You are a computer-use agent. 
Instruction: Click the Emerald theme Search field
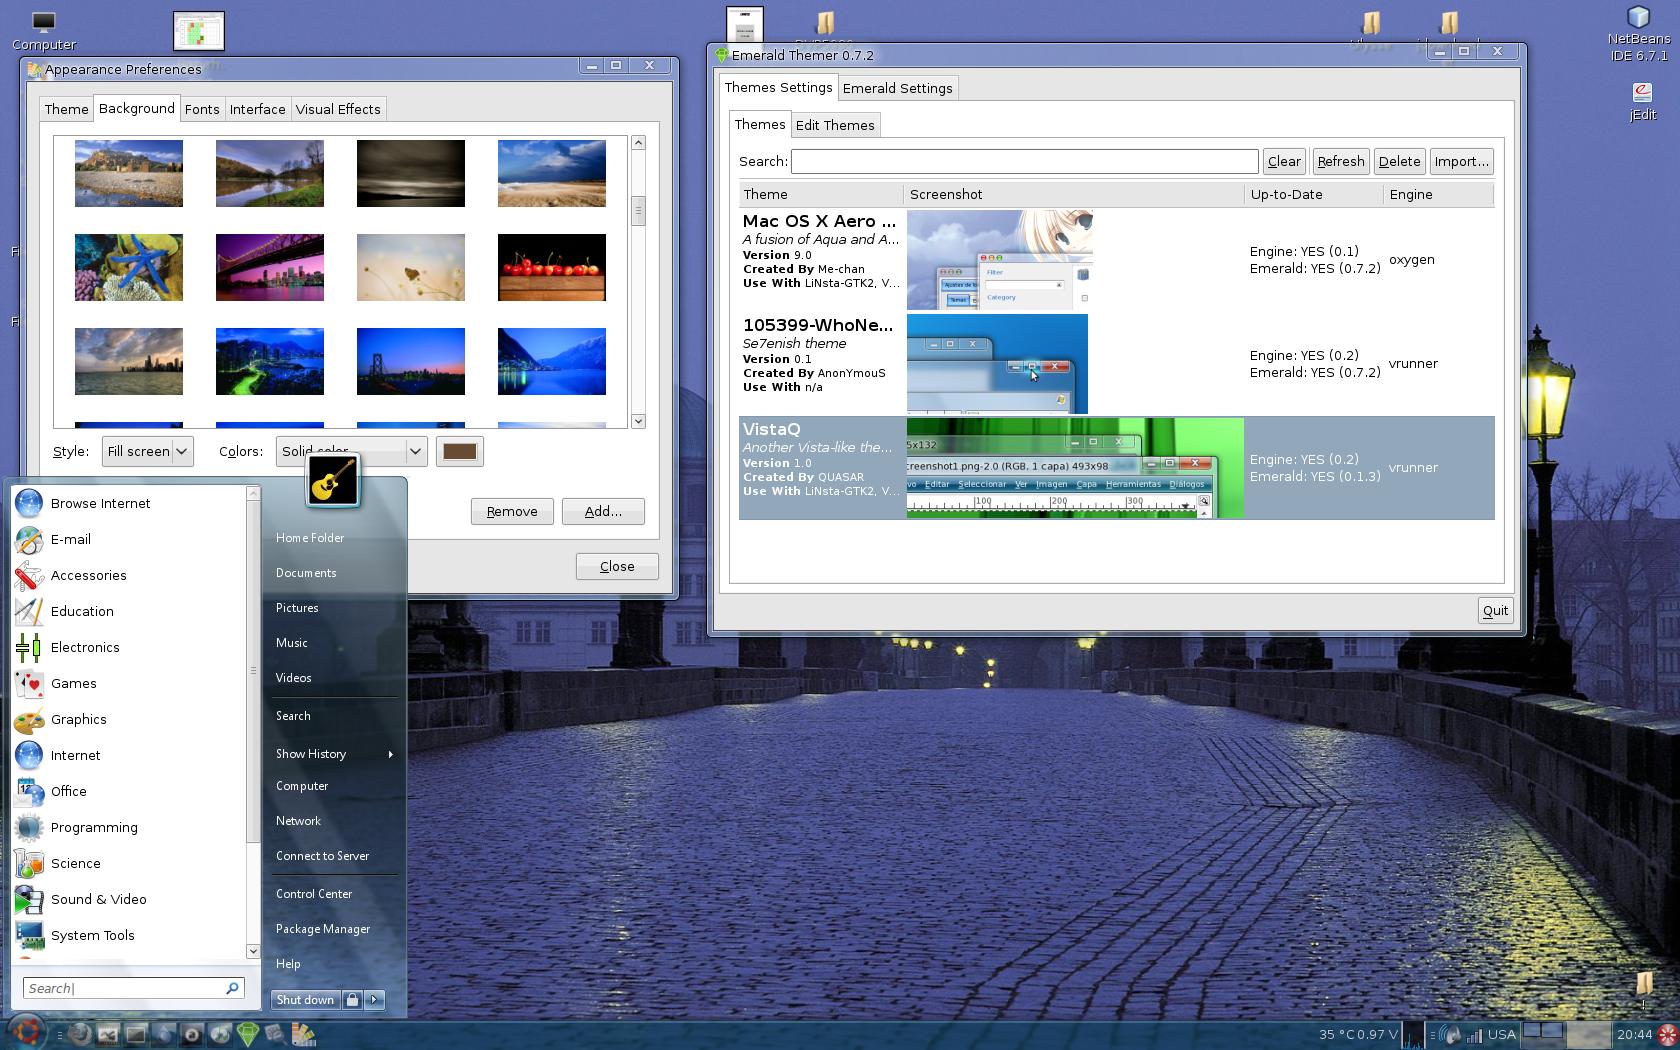(1024, 161)
